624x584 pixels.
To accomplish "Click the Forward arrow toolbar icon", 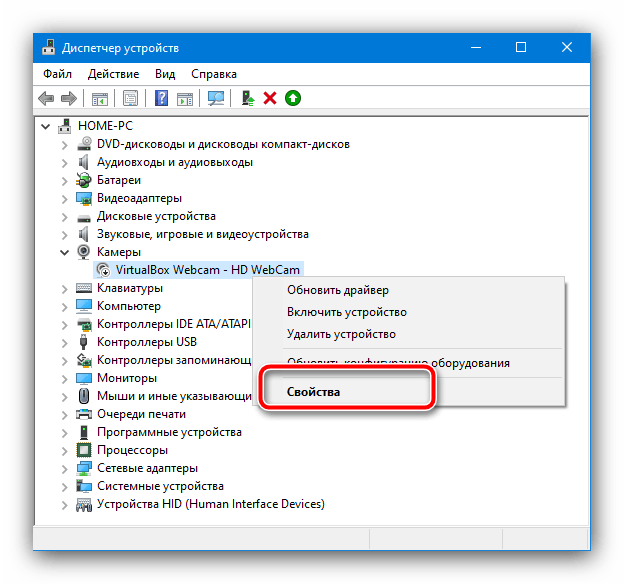I will 68,98.
